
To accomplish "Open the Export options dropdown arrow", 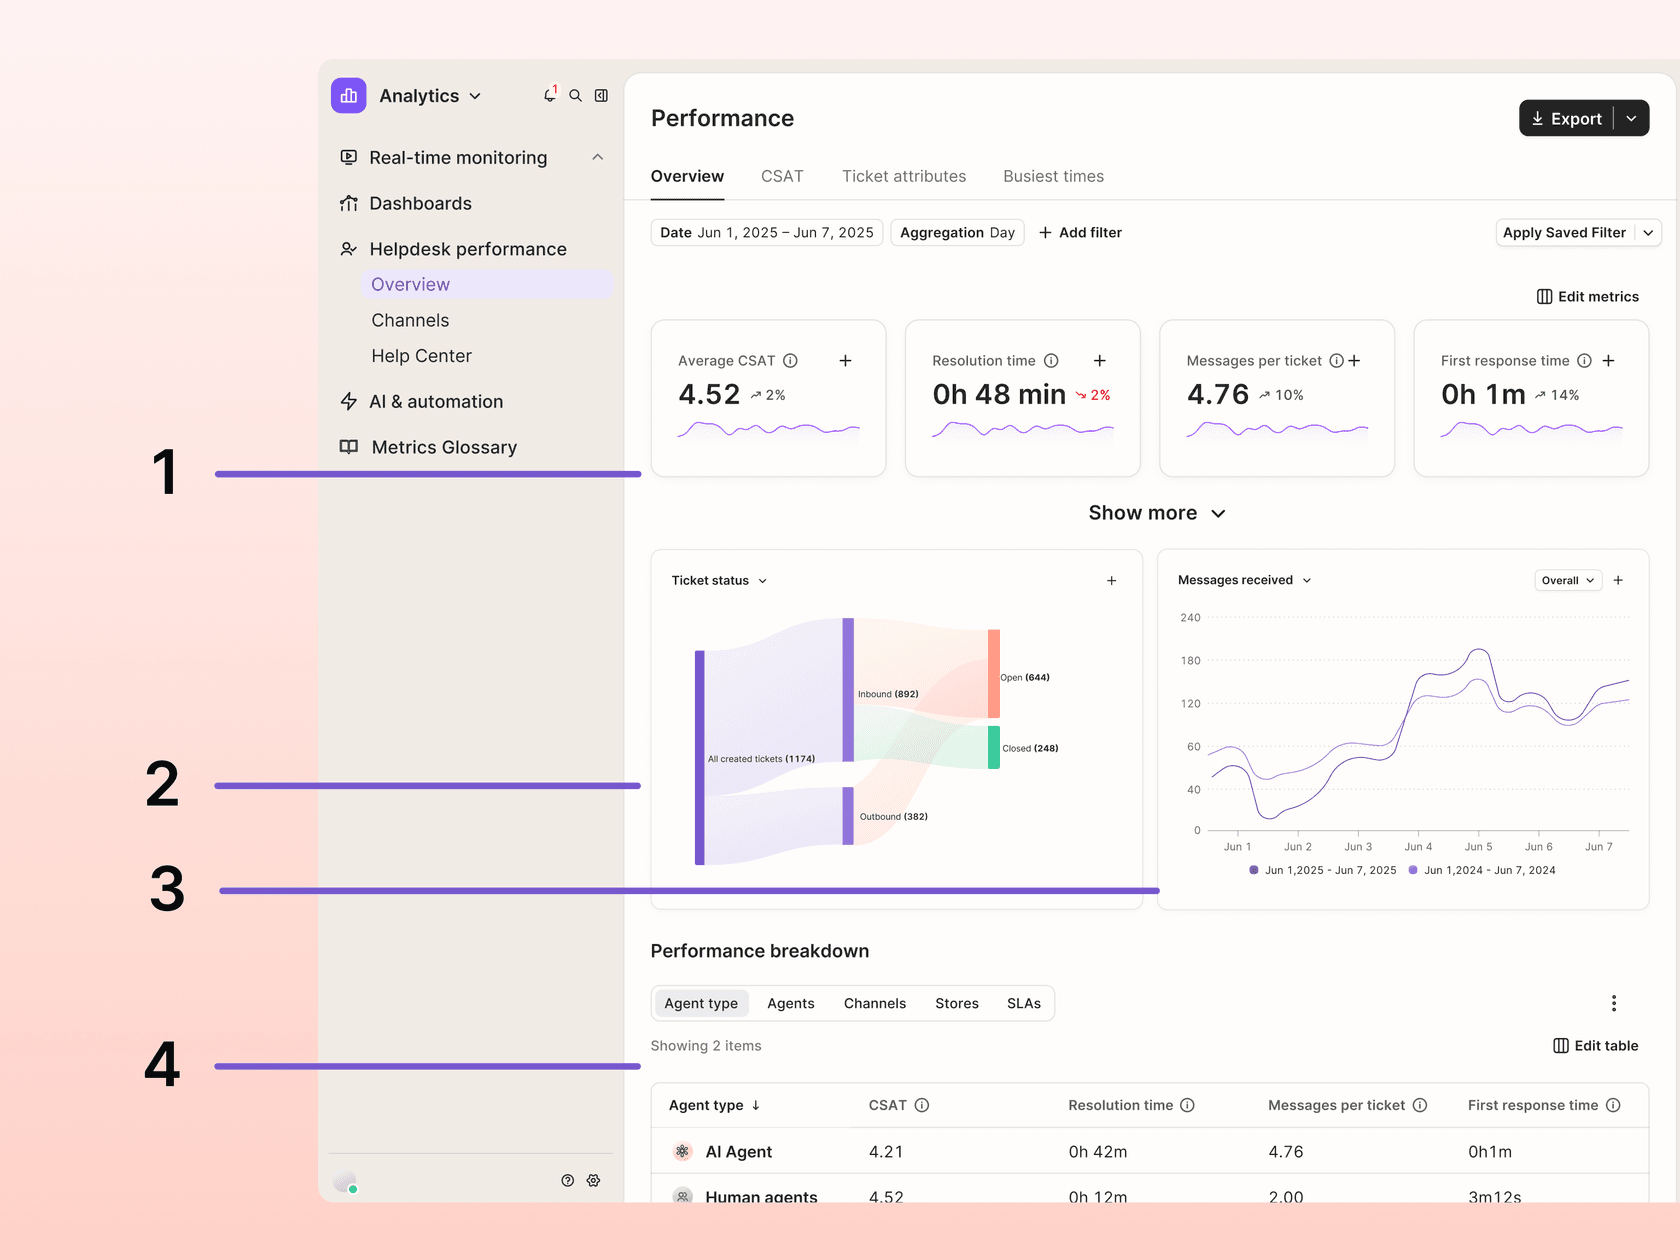I will [x=1631, y=118].
